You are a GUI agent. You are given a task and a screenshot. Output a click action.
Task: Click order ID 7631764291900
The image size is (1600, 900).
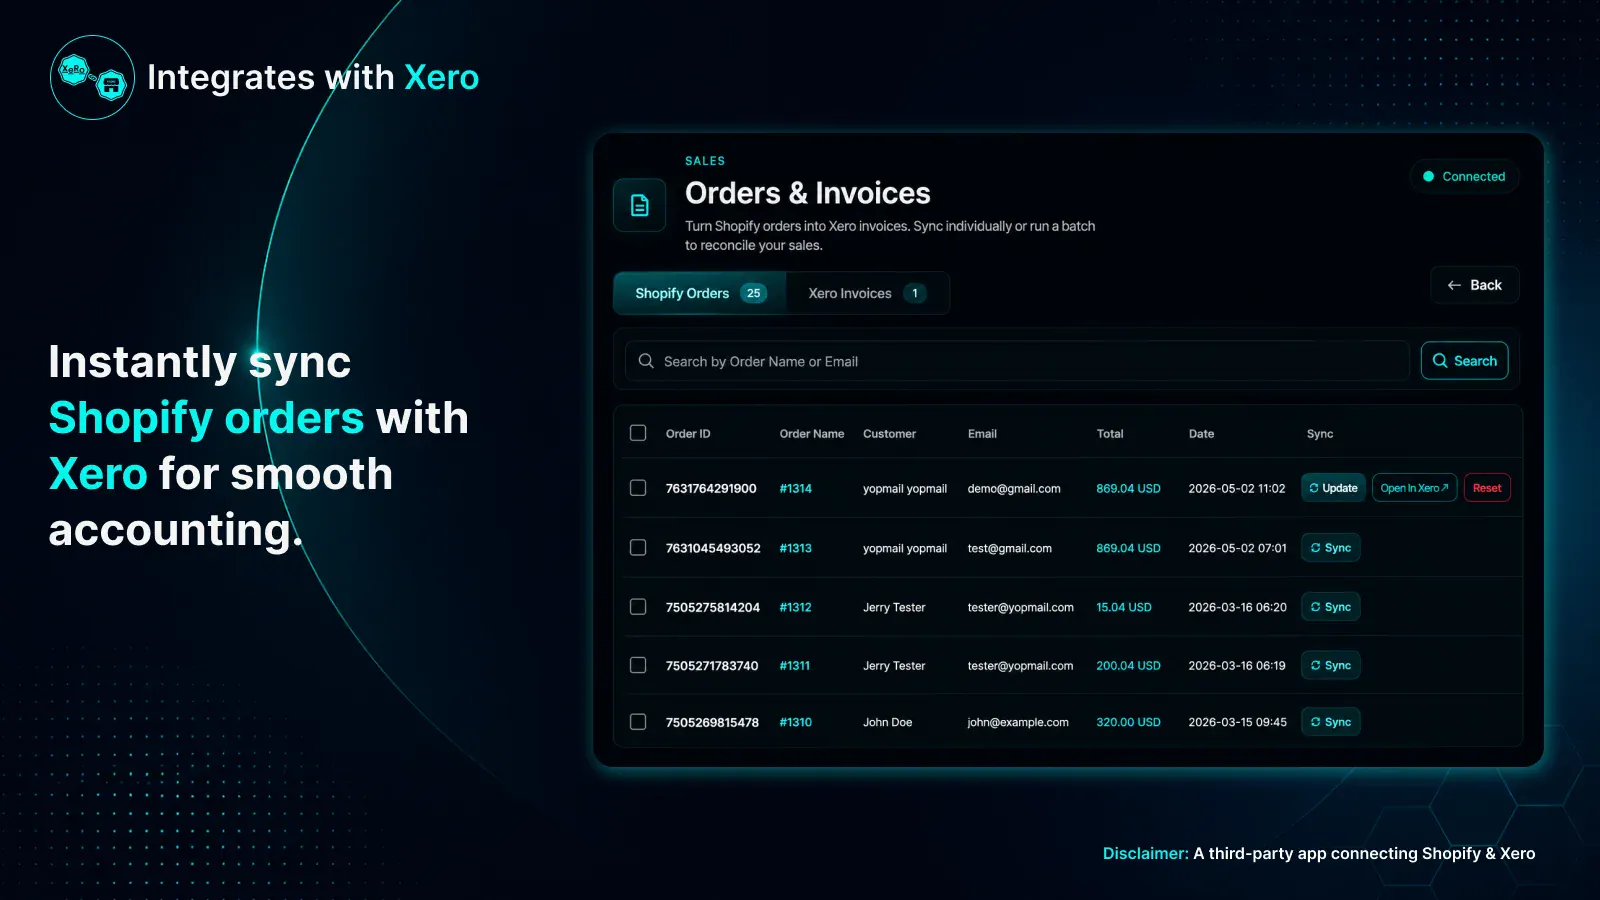(711, 489)
